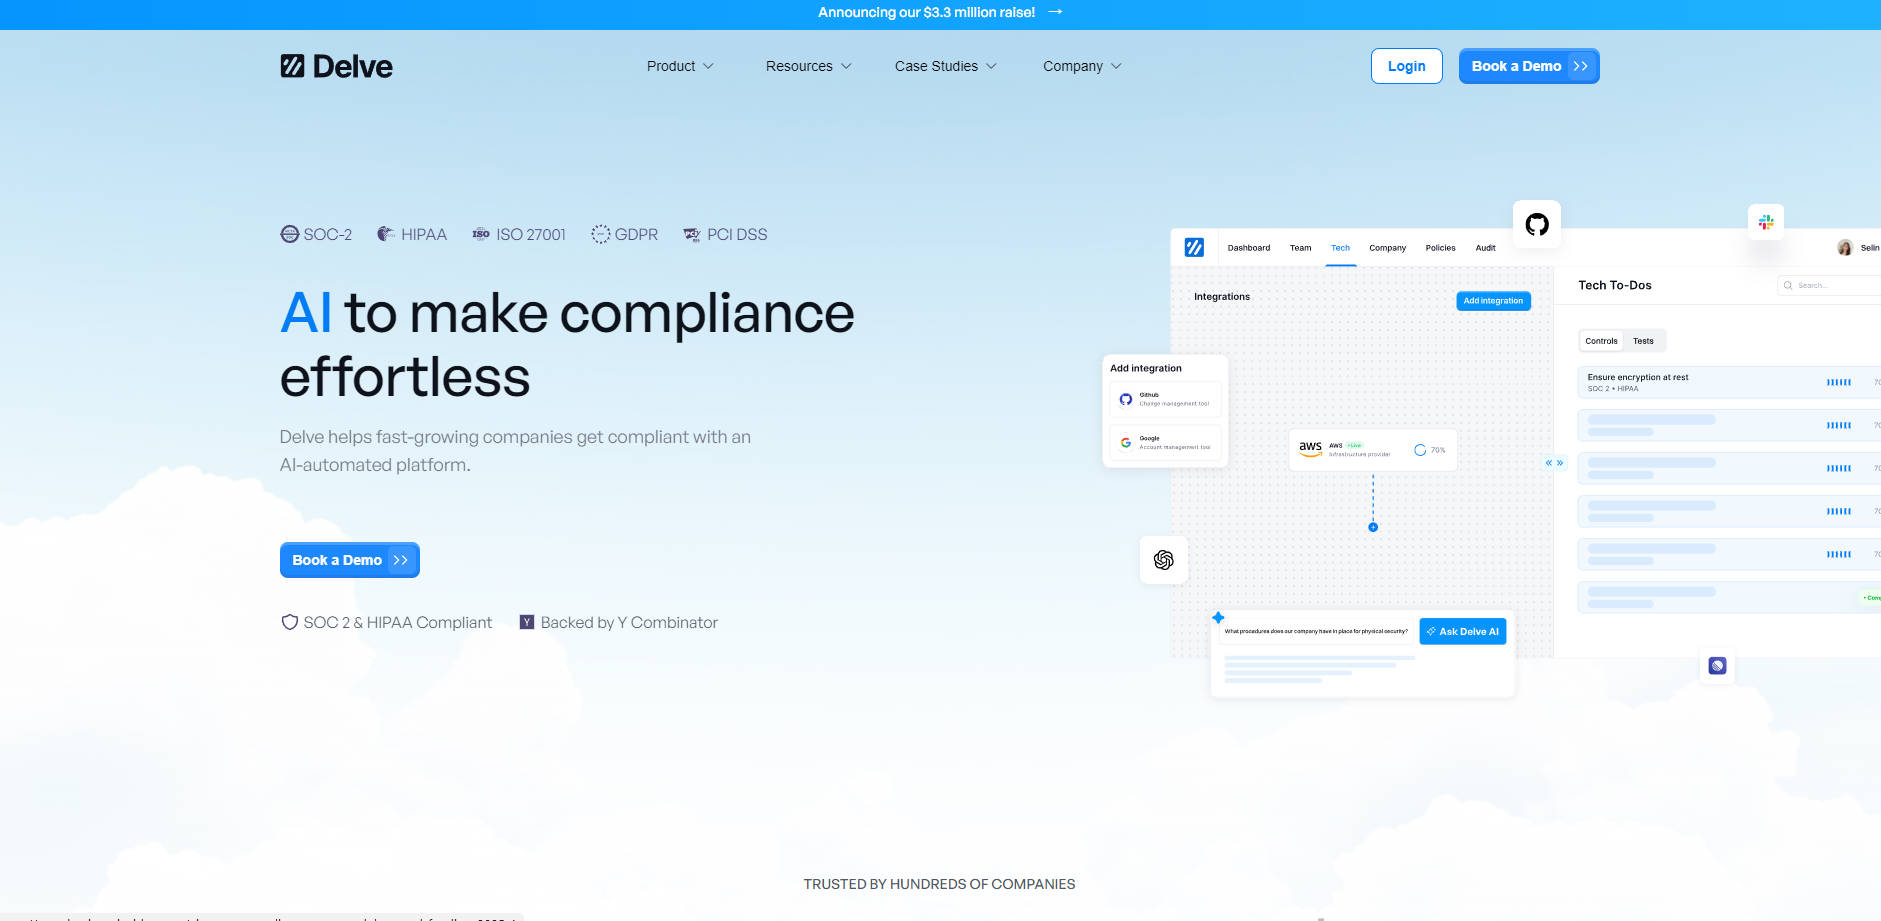1881x921 pixels.
Task: Click the GDPR dotted circle icon
Action: (600, 234)
